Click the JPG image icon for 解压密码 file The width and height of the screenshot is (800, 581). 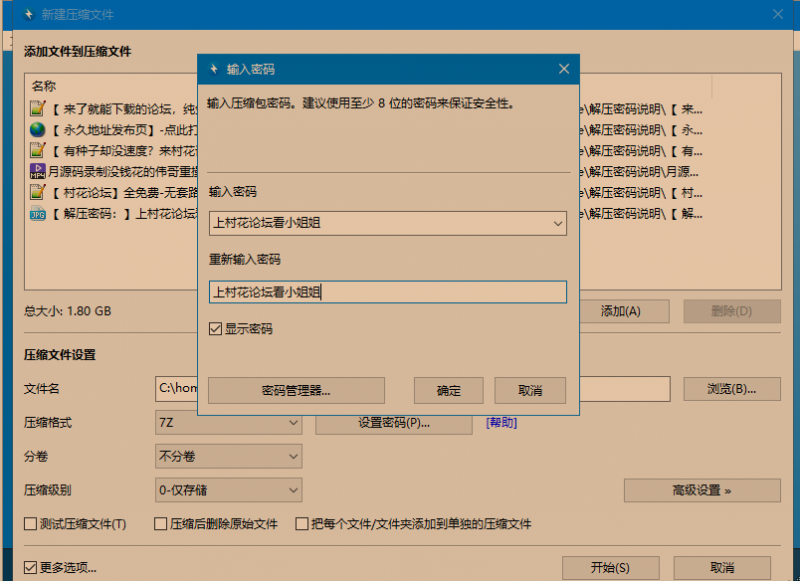(x=37, y=213)
